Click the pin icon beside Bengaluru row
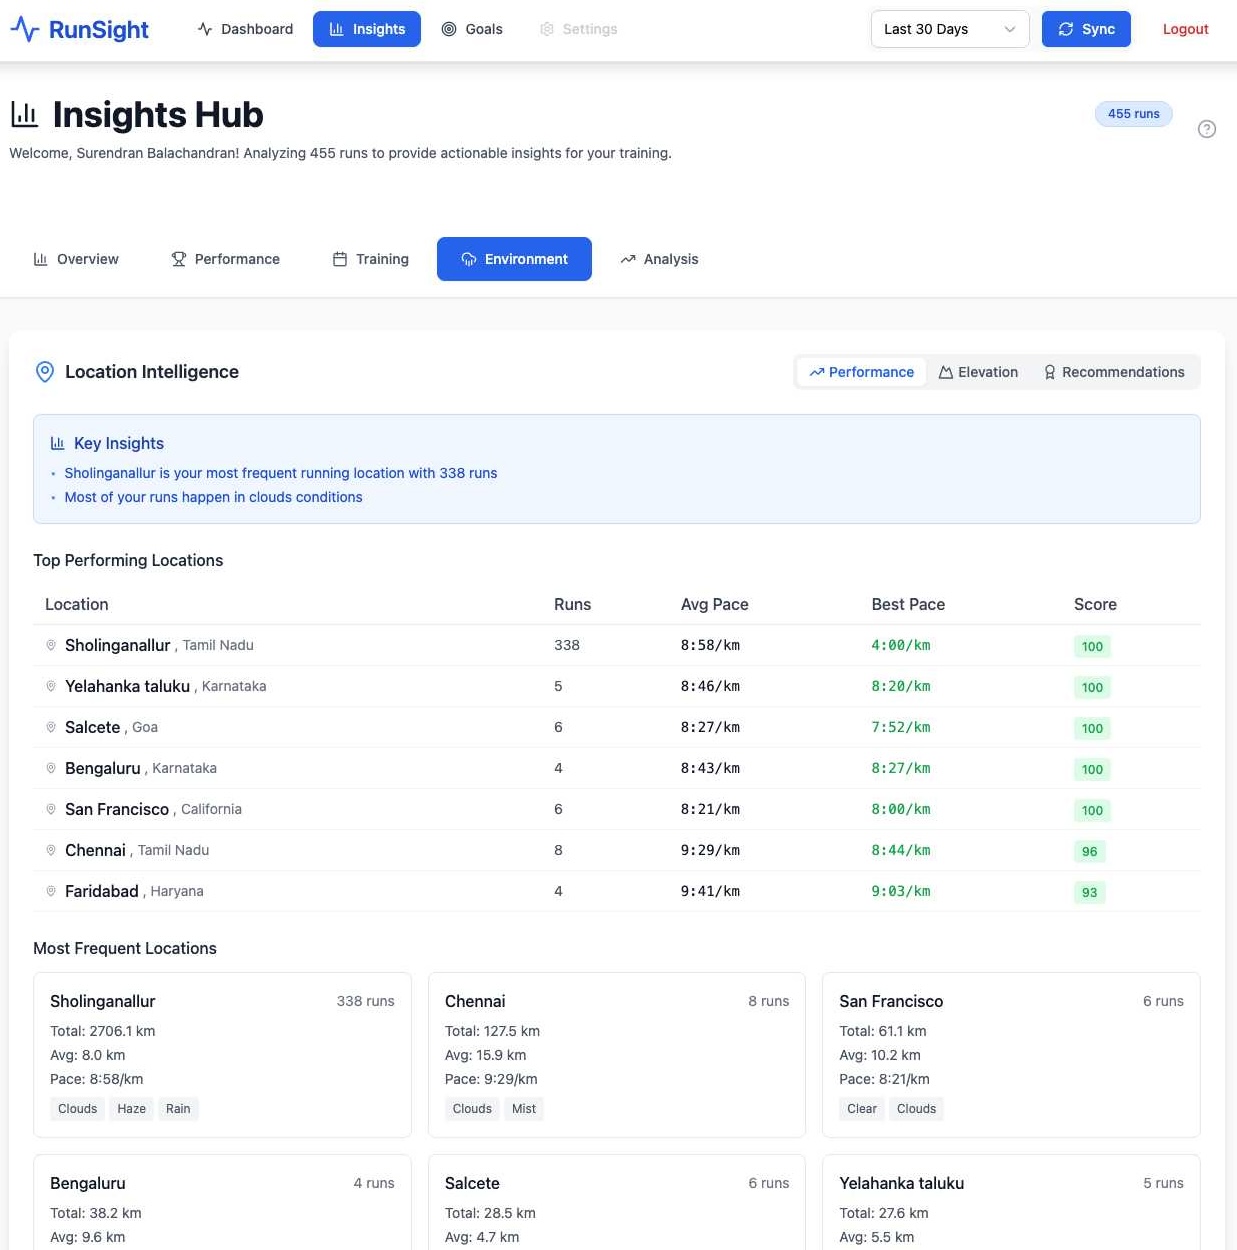 [x=51, y=768]
